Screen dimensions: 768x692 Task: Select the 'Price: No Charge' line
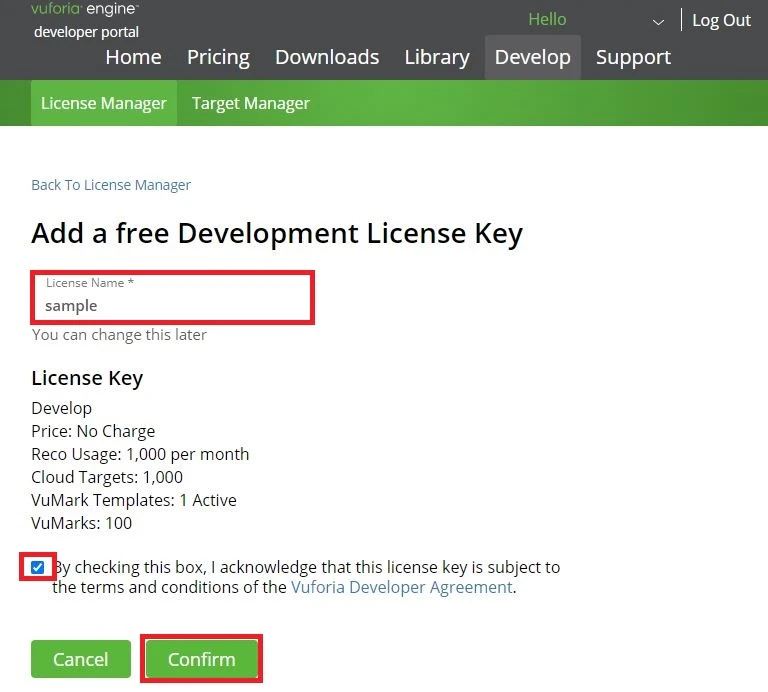pos(93,431)
